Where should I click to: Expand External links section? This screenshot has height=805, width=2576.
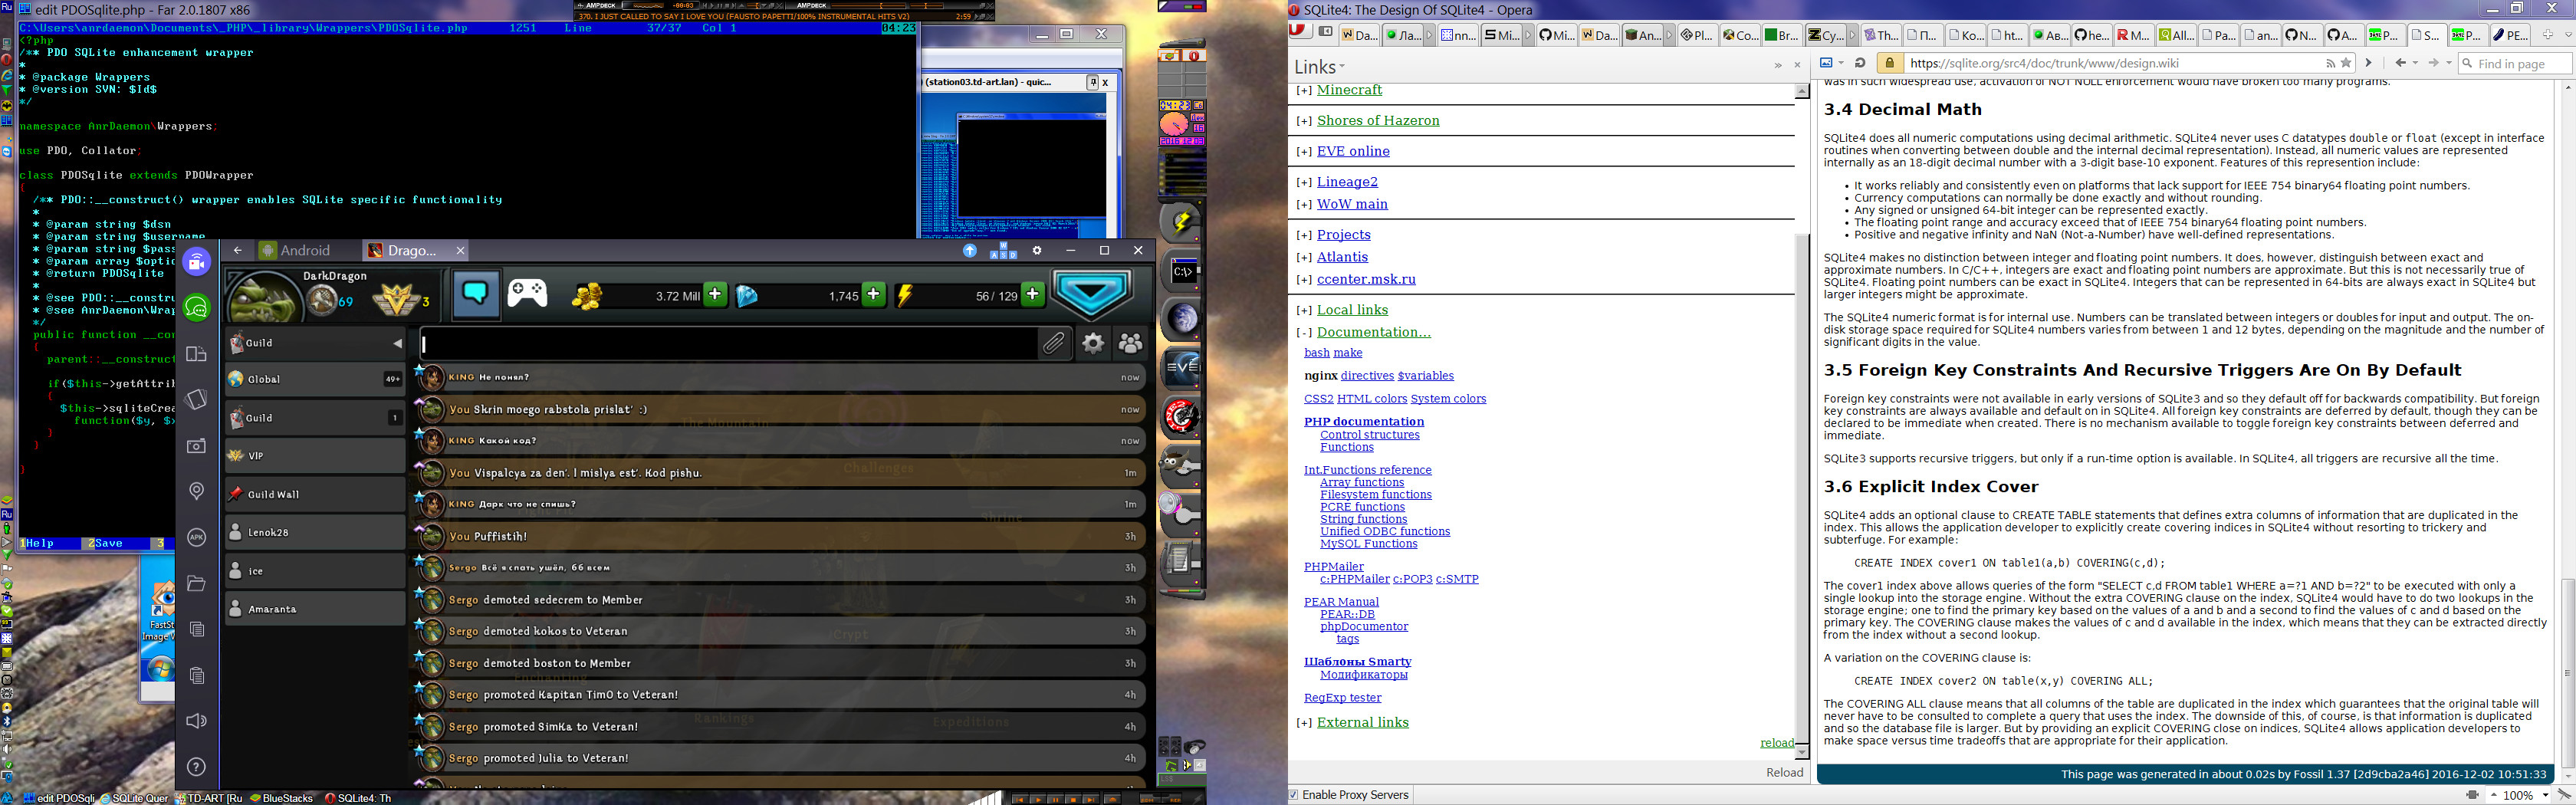[1304, 723]
